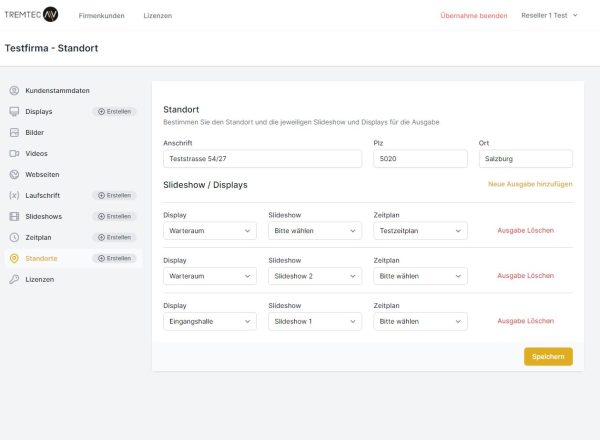Click the Kundenstammdaten sidebar icon
This screenshot has height=440, width=600.
14,91
